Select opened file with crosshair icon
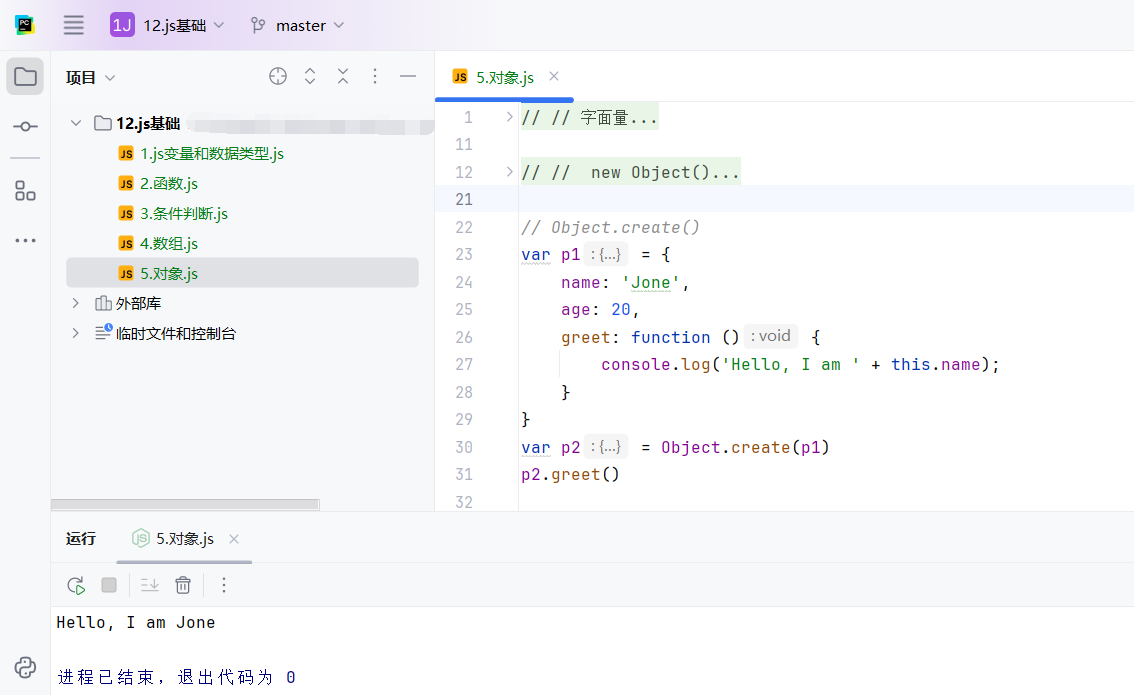 coord(278,77)
